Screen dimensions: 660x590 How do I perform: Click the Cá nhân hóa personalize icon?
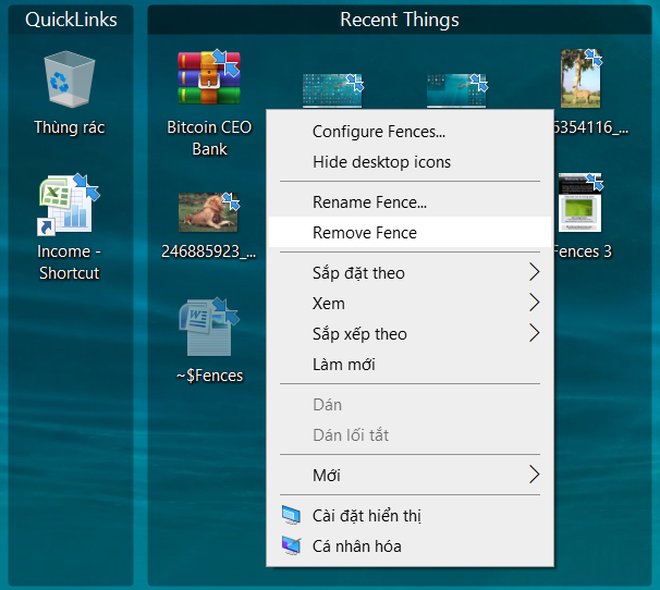tap(291, 546)
